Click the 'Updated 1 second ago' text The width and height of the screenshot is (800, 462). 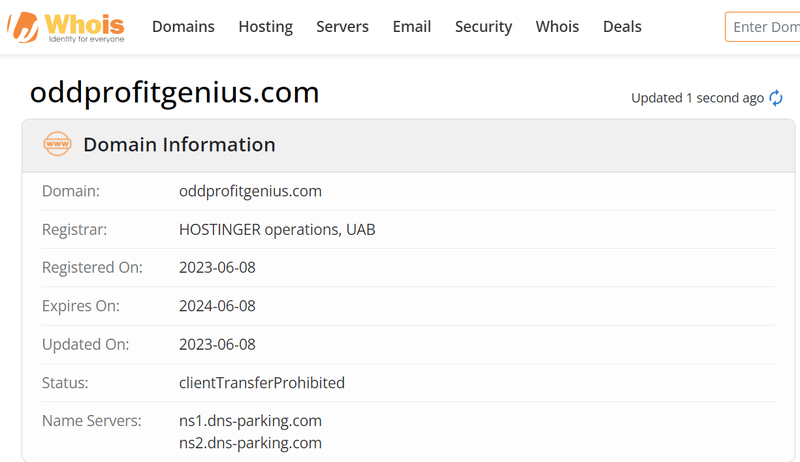point(697,98)
